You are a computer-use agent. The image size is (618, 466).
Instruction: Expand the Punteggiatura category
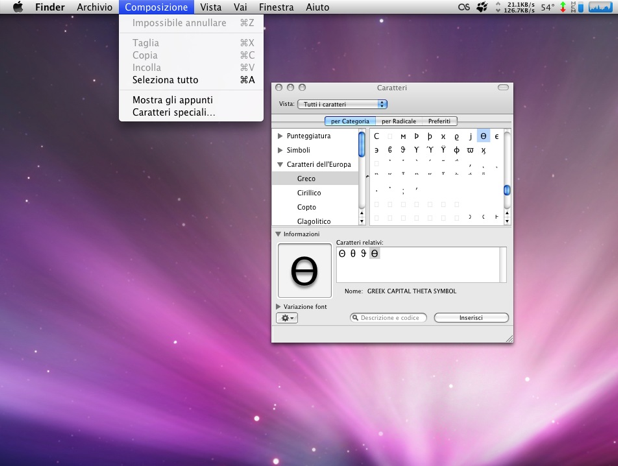click(280, 136)
